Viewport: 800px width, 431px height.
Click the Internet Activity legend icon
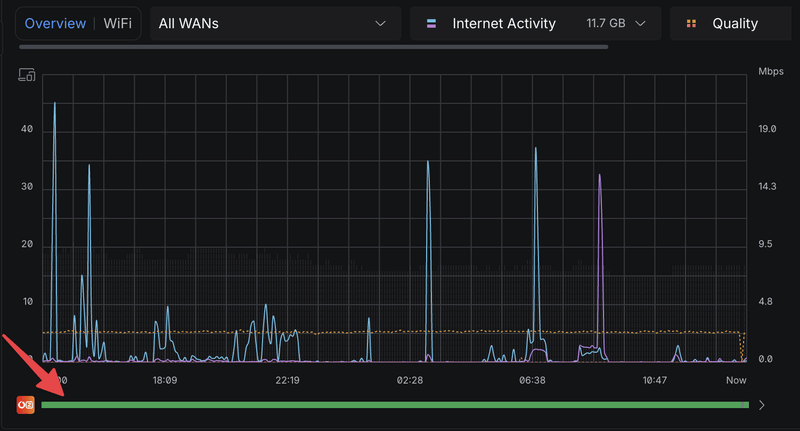431,23
